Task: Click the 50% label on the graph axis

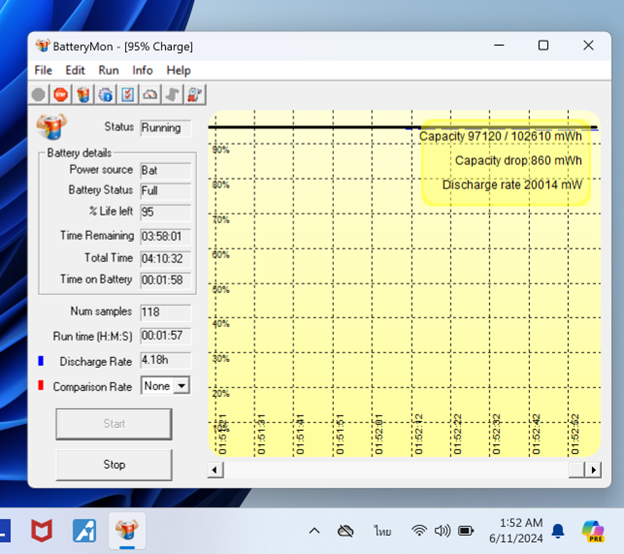Action: (x=221, y=289)
